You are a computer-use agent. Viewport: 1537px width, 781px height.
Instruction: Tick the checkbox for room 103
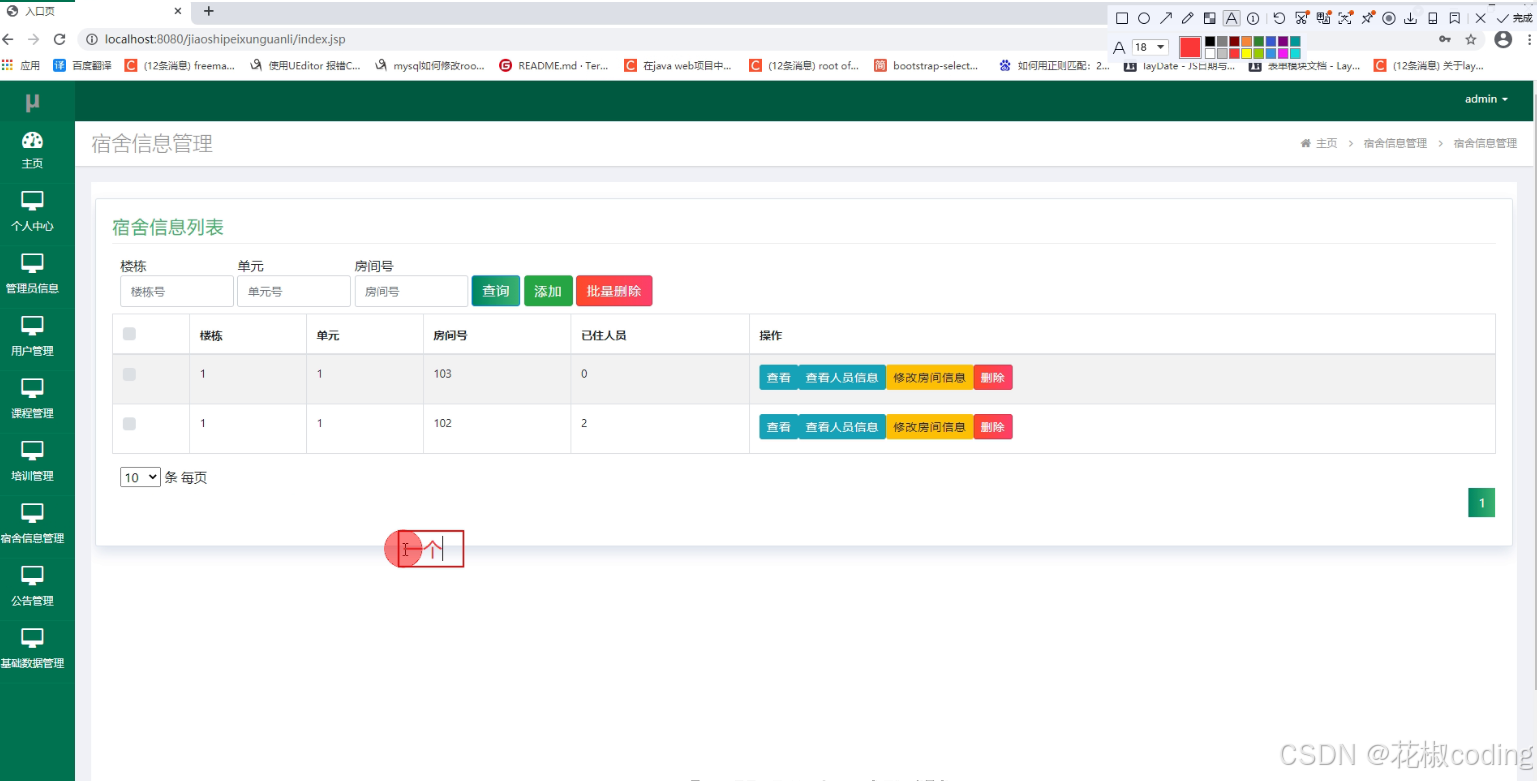click(x=129, y=374)
